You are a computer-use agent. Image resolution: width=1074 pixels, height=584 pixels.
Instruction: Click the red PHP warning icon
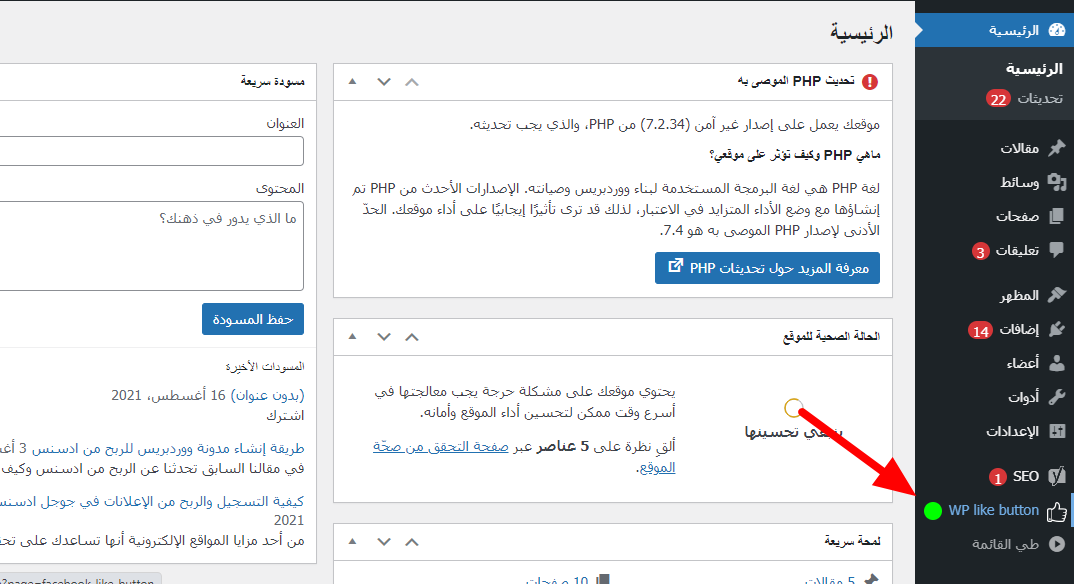[870, 82]
